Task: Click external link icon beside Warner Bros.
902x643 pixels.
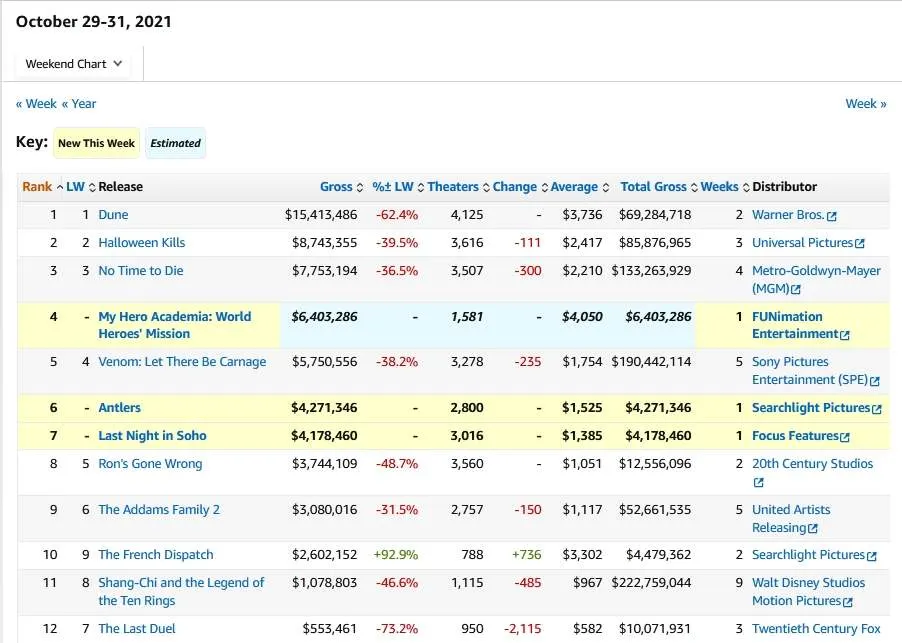Action: point(832,216)
